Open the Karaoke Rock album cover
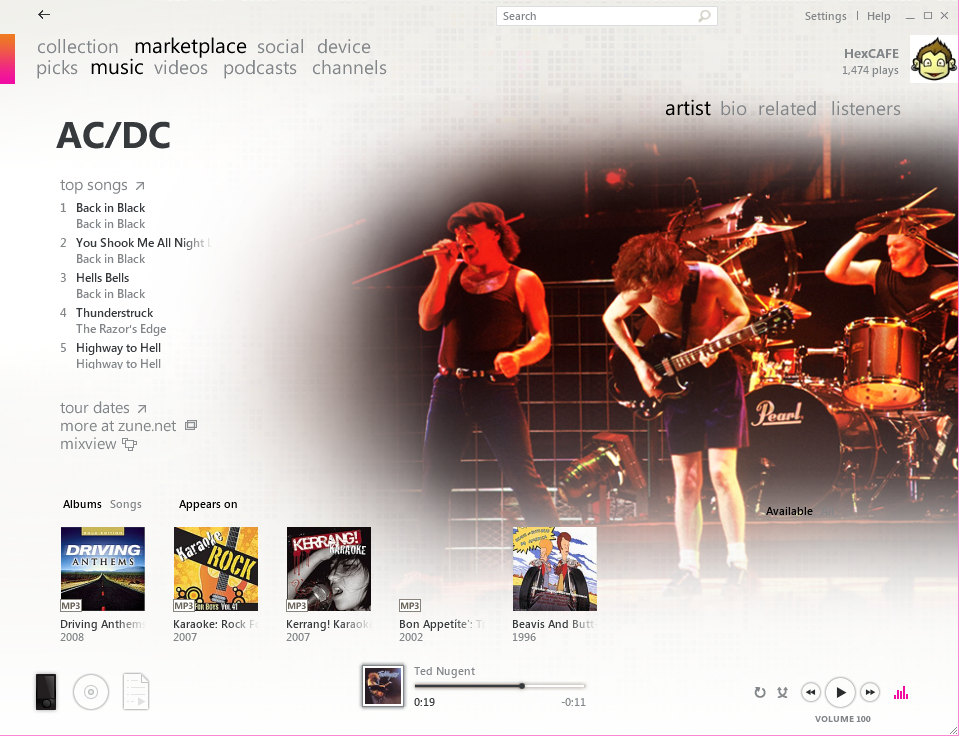This screenshot has height=736, width=959. (216, 569)
